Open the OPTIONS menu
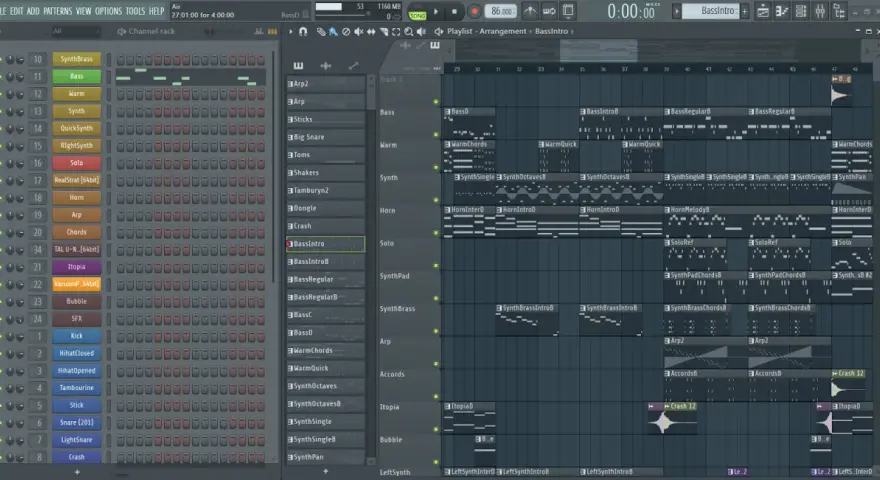The height and width of the screenshot is (480, 880). [108, 11]
